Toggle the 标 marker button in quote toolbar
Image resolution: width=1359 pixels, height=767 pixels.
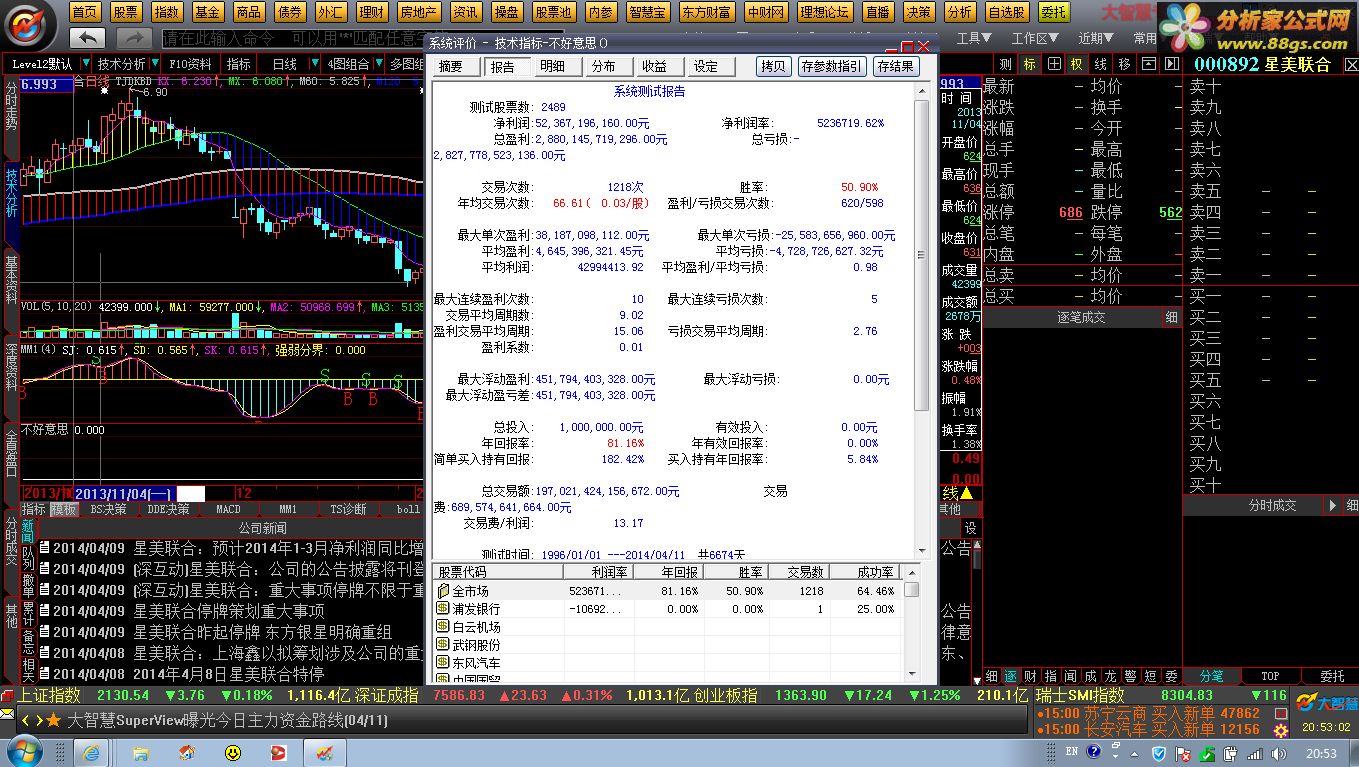pos(1030,64)
